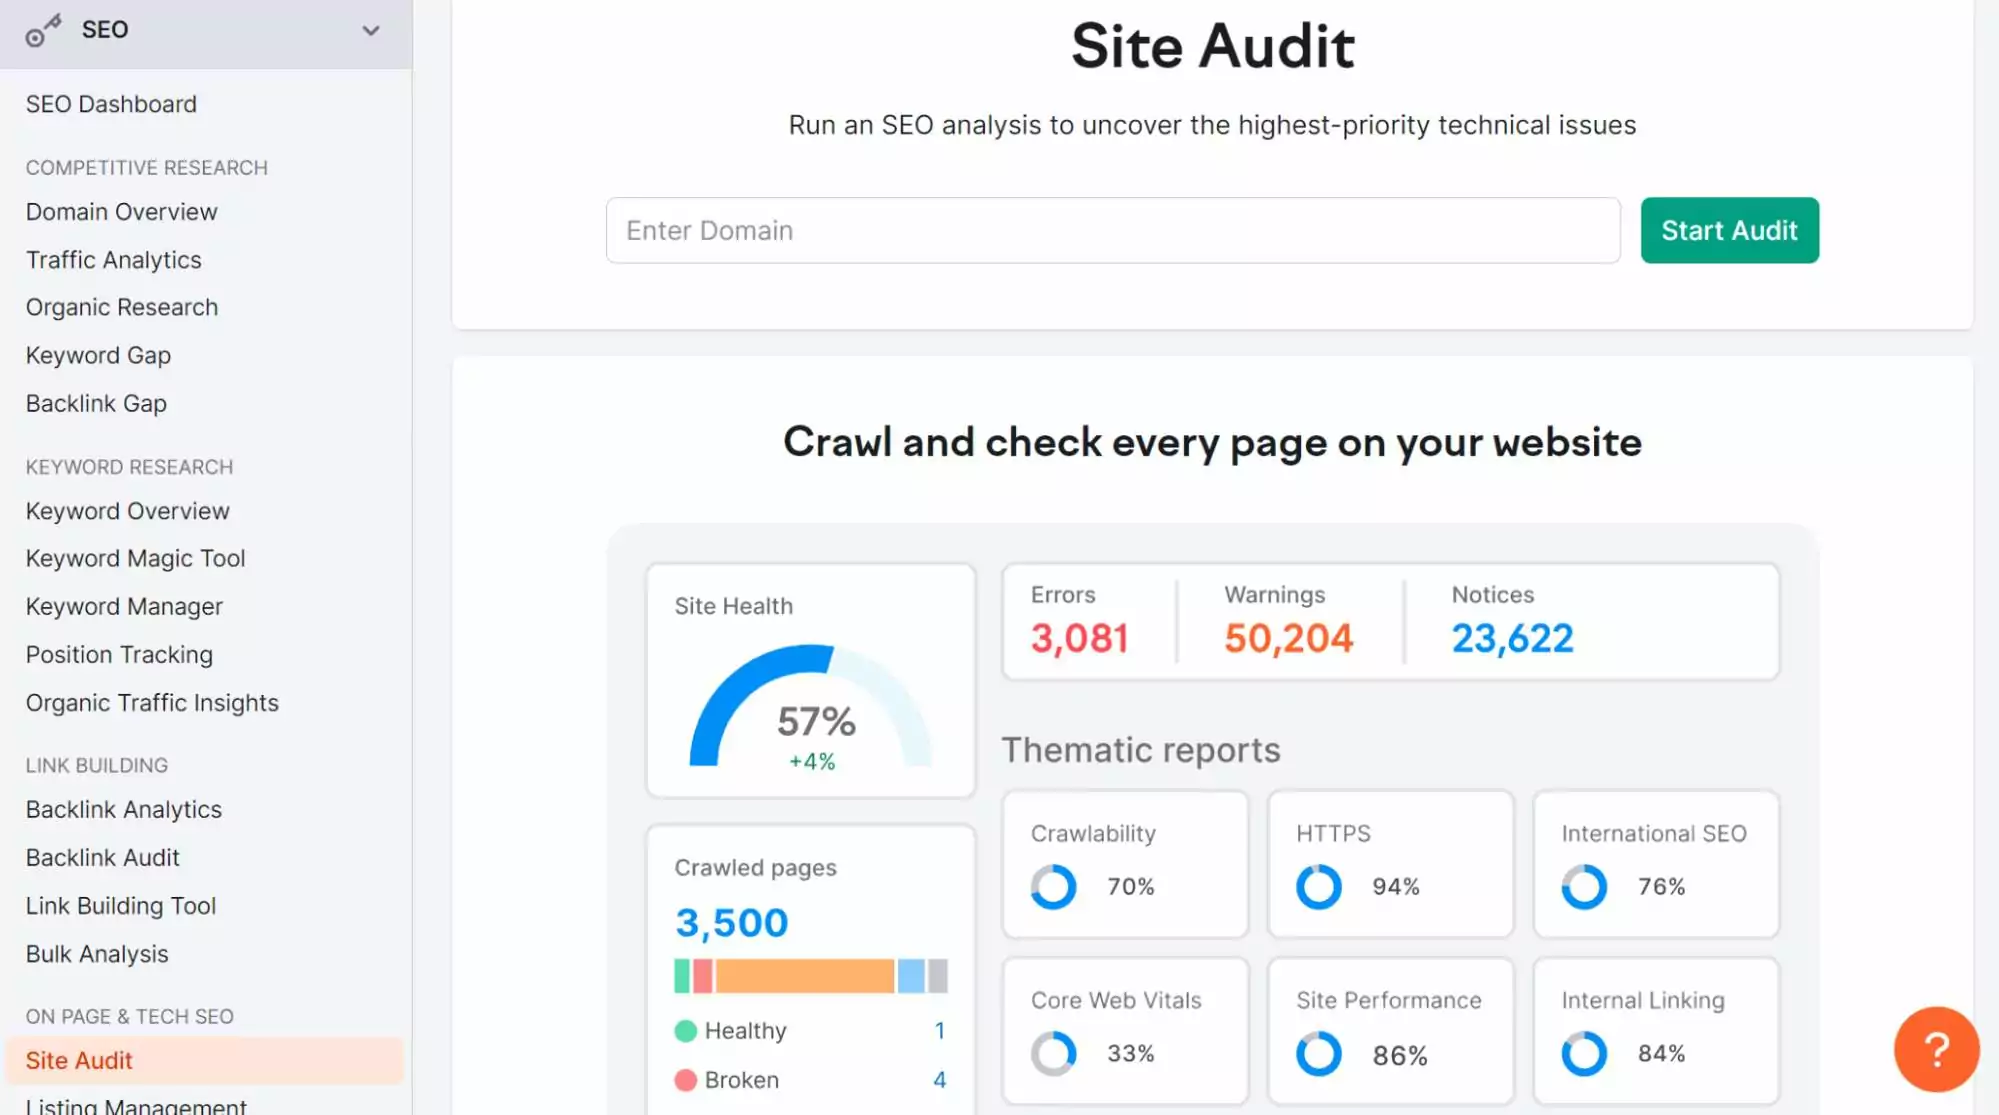This screenshot has height=1115, width=1999.
Task: Select the International SEO donut chart
Action: coord(1583,886)
